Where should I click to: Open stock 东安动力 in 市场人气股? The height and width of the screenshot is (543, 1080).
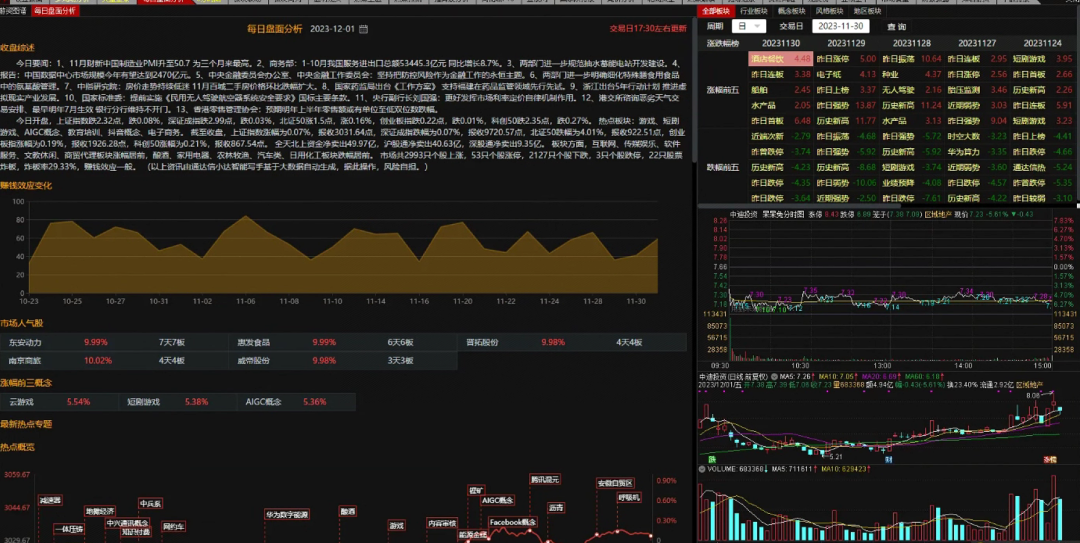pyautogui.click(x=25, y=342)
